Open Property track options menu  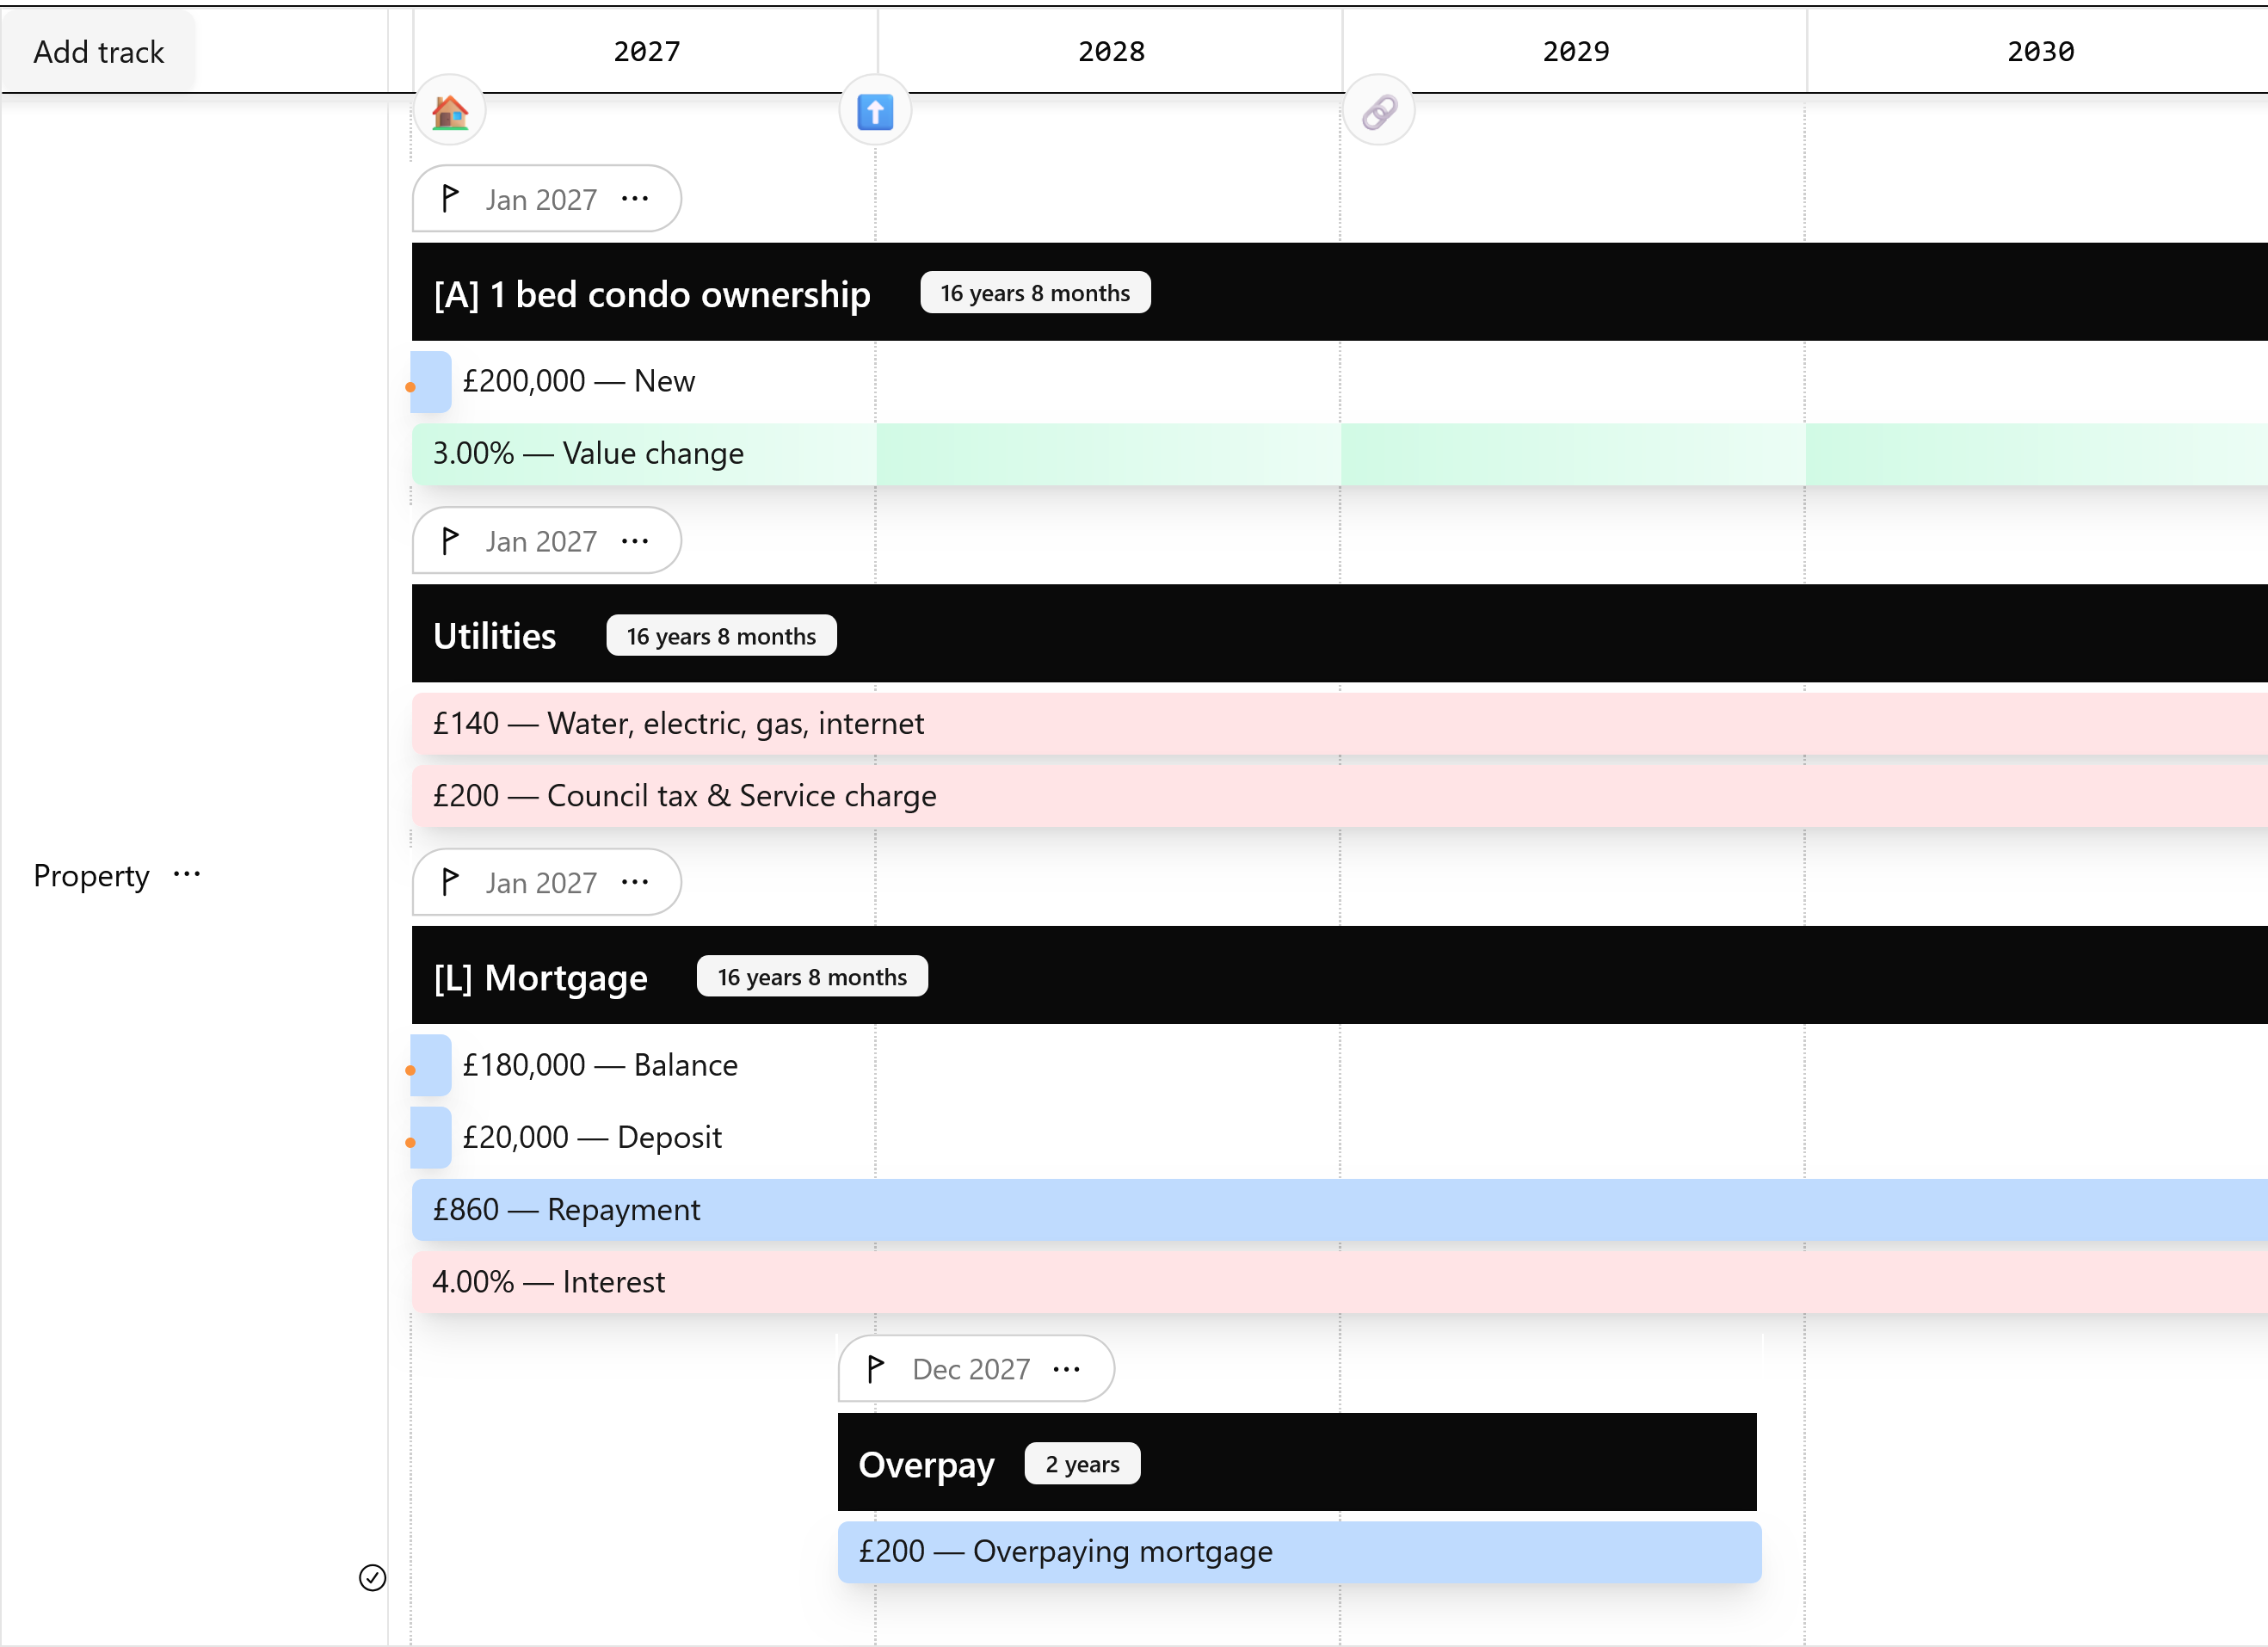click(x=187, y=875)
